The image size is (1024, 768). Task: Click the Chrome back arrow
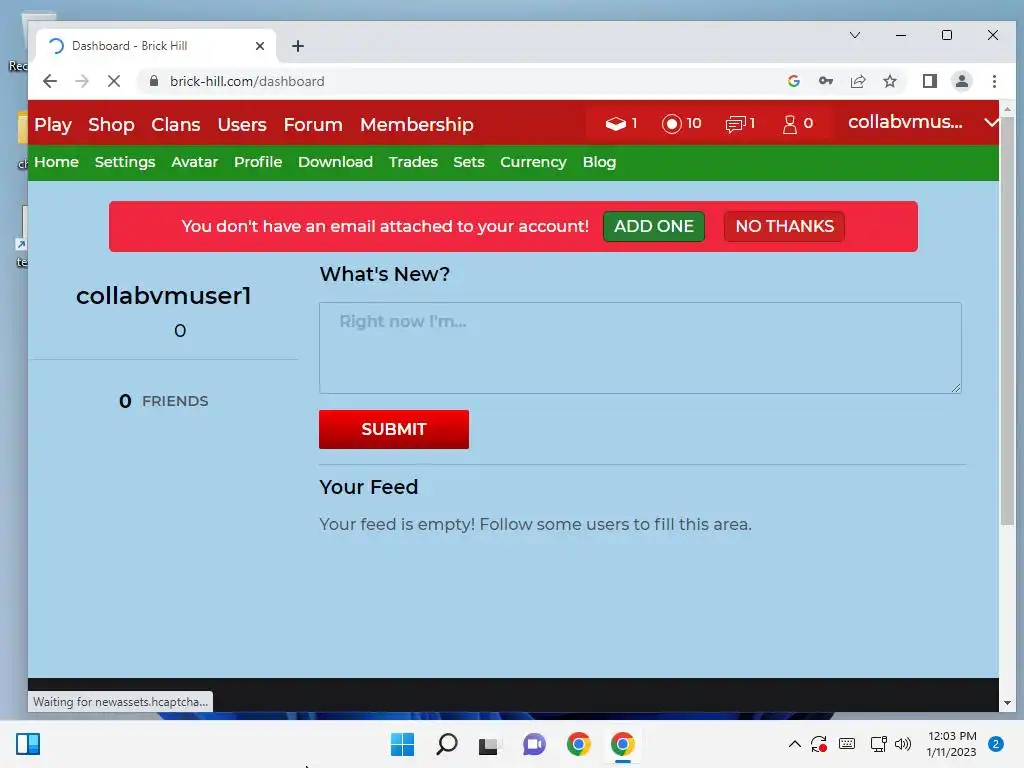click(50, 81)
